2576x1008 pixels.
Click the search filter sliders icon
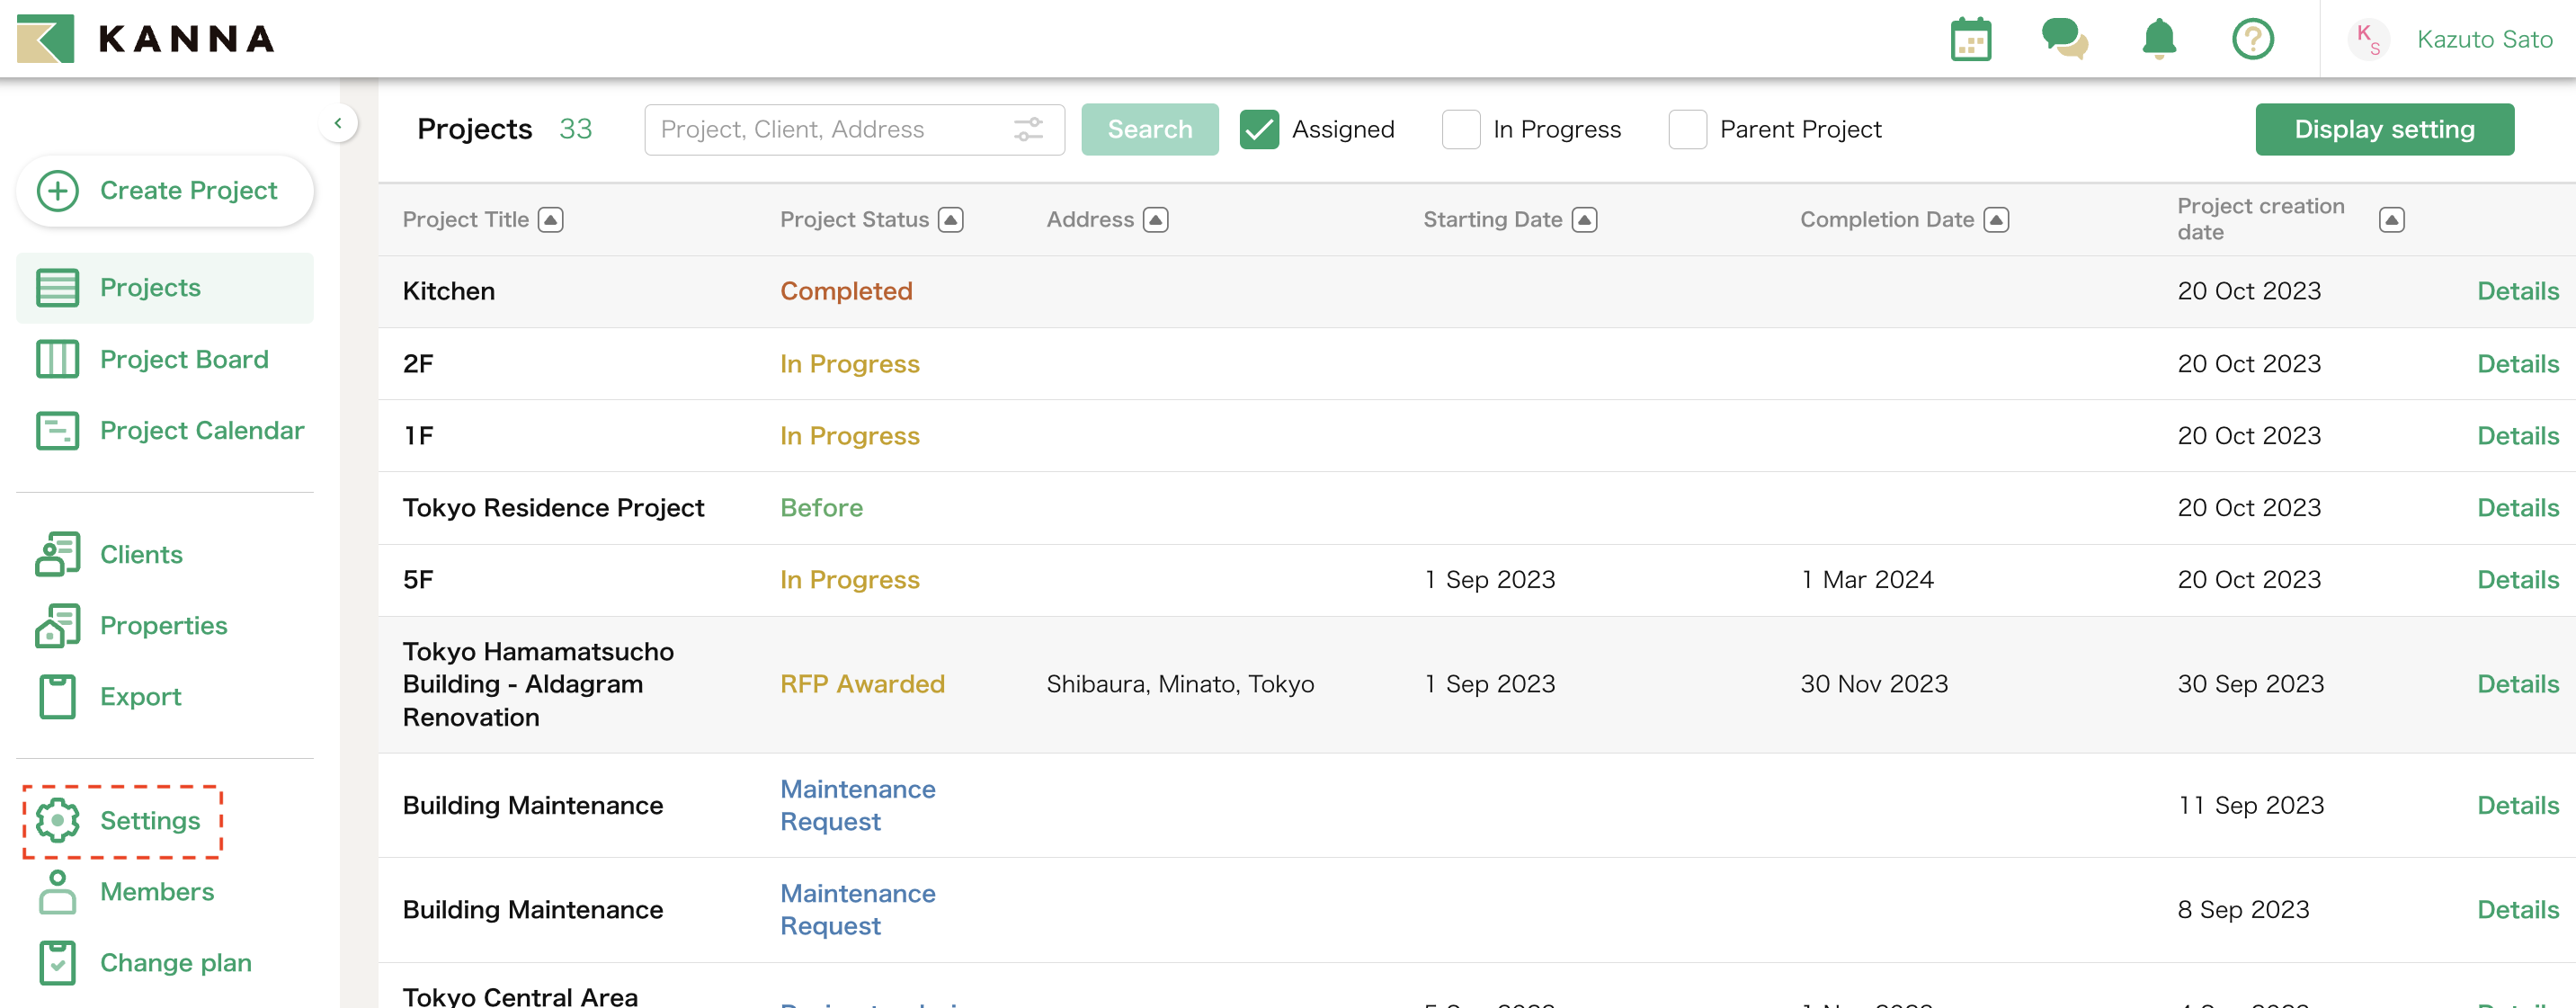tap(1028, 129)
